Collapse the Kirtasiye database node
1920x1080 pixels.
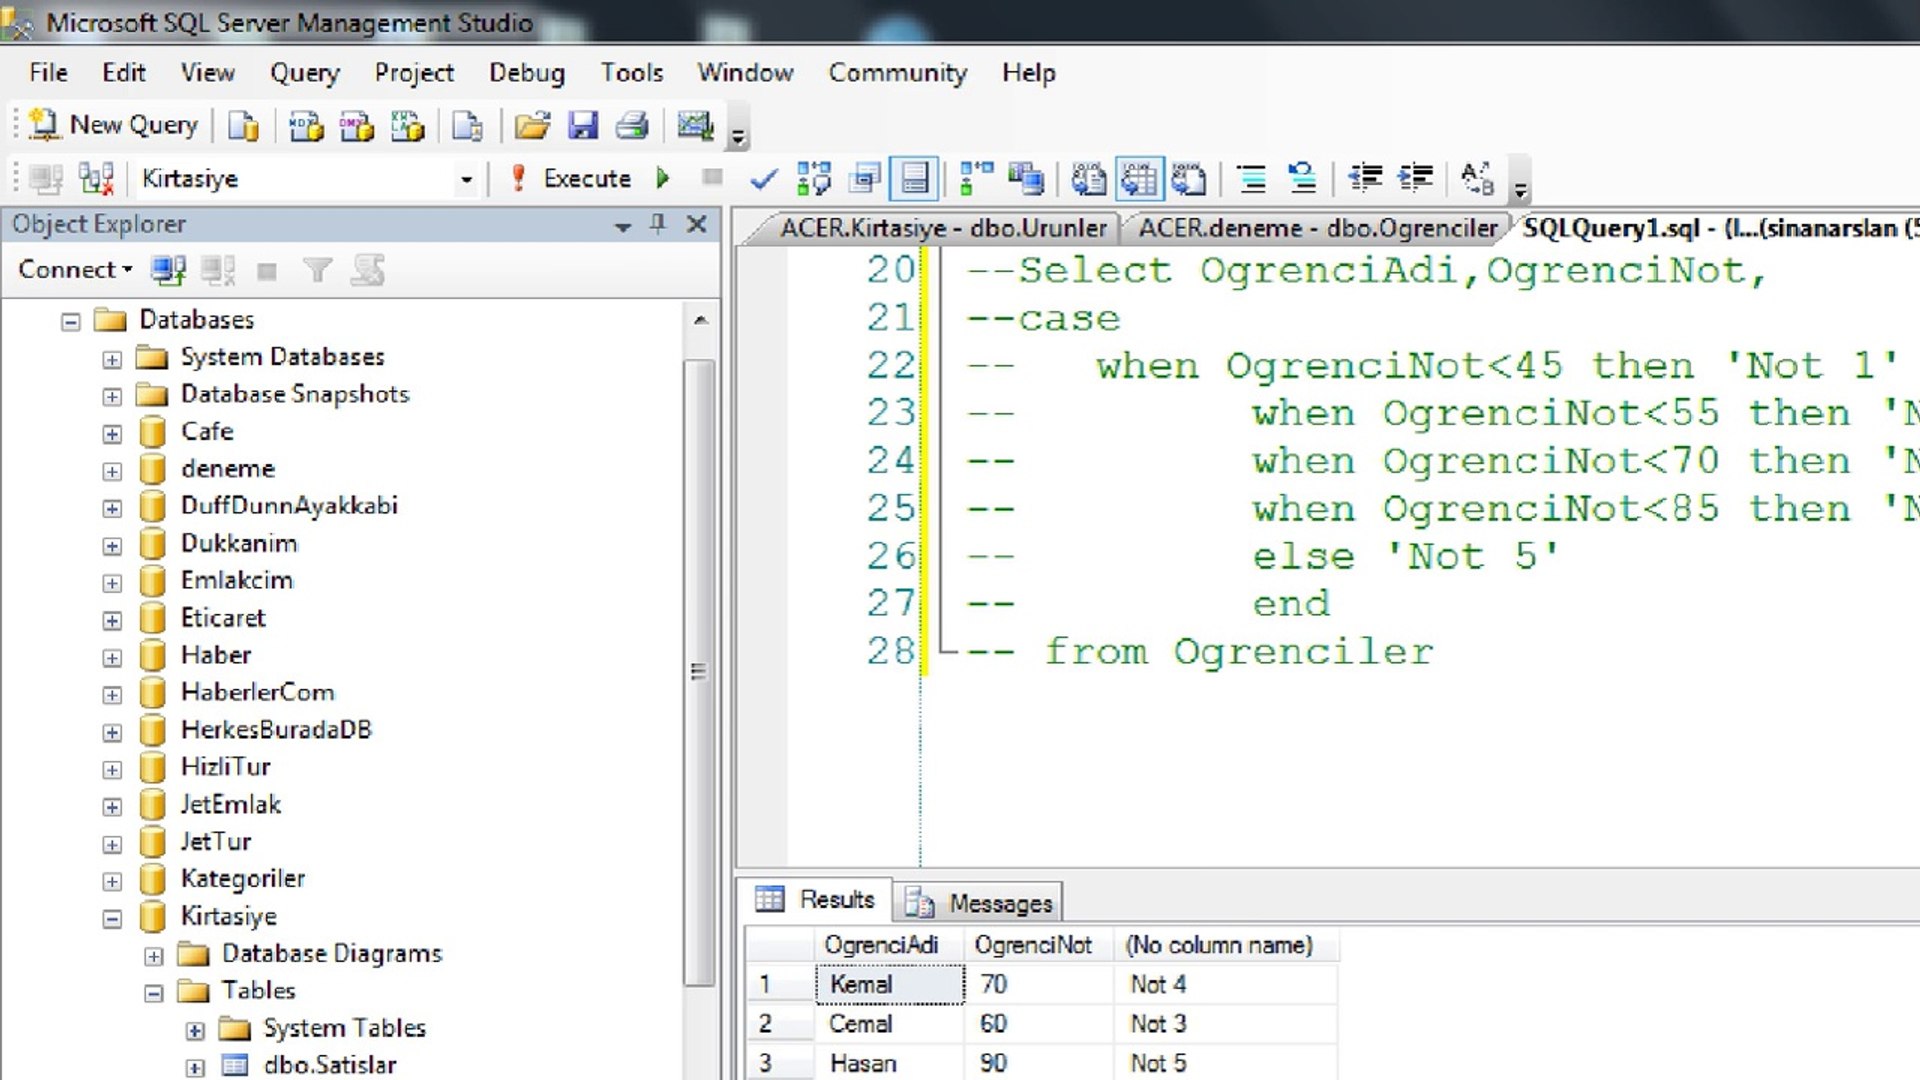click(x=112, y=918)
